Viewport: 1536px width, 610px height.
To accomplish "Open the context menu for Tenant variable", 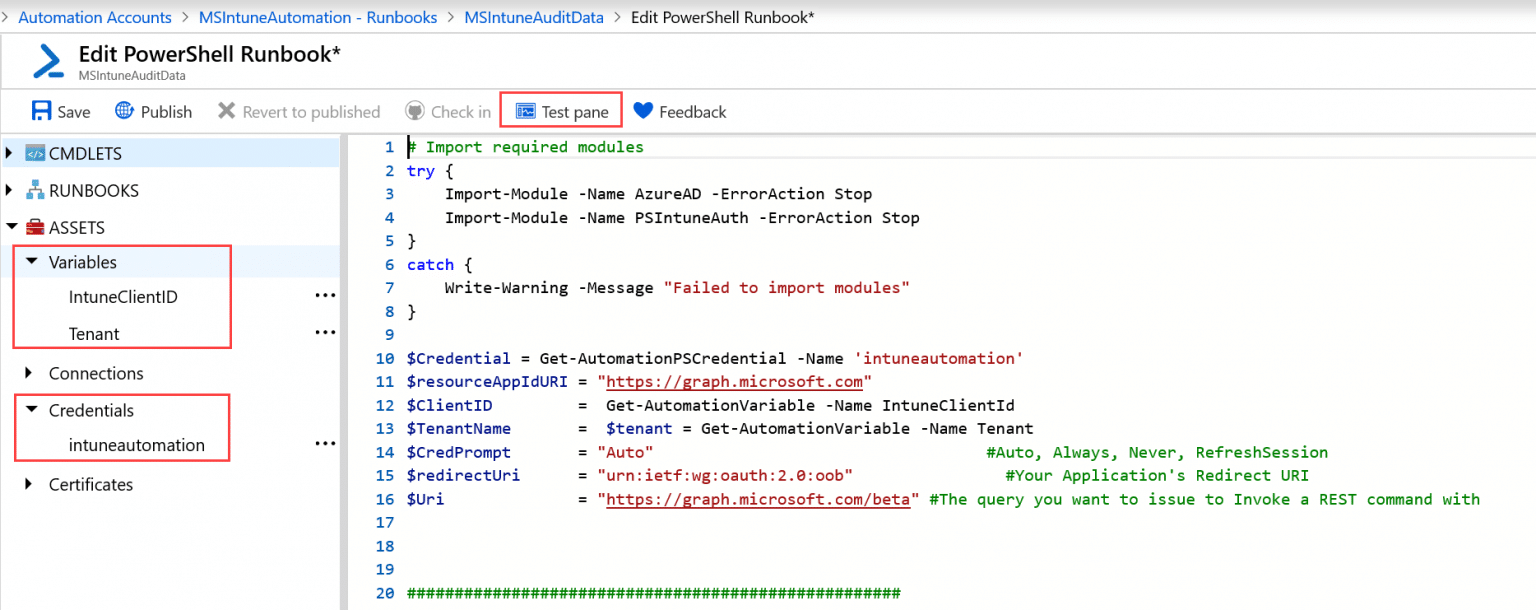I will pos(324,331).
